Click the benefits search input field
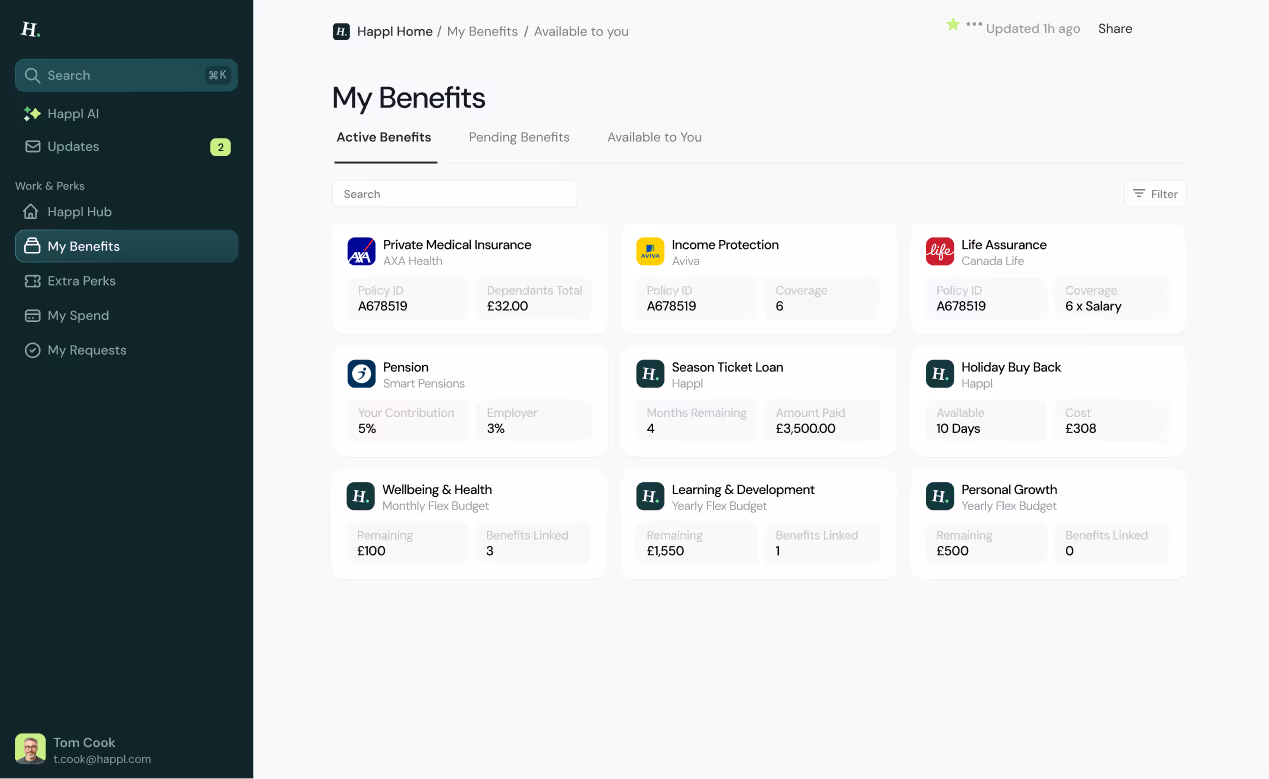 [x=455, y=193]
